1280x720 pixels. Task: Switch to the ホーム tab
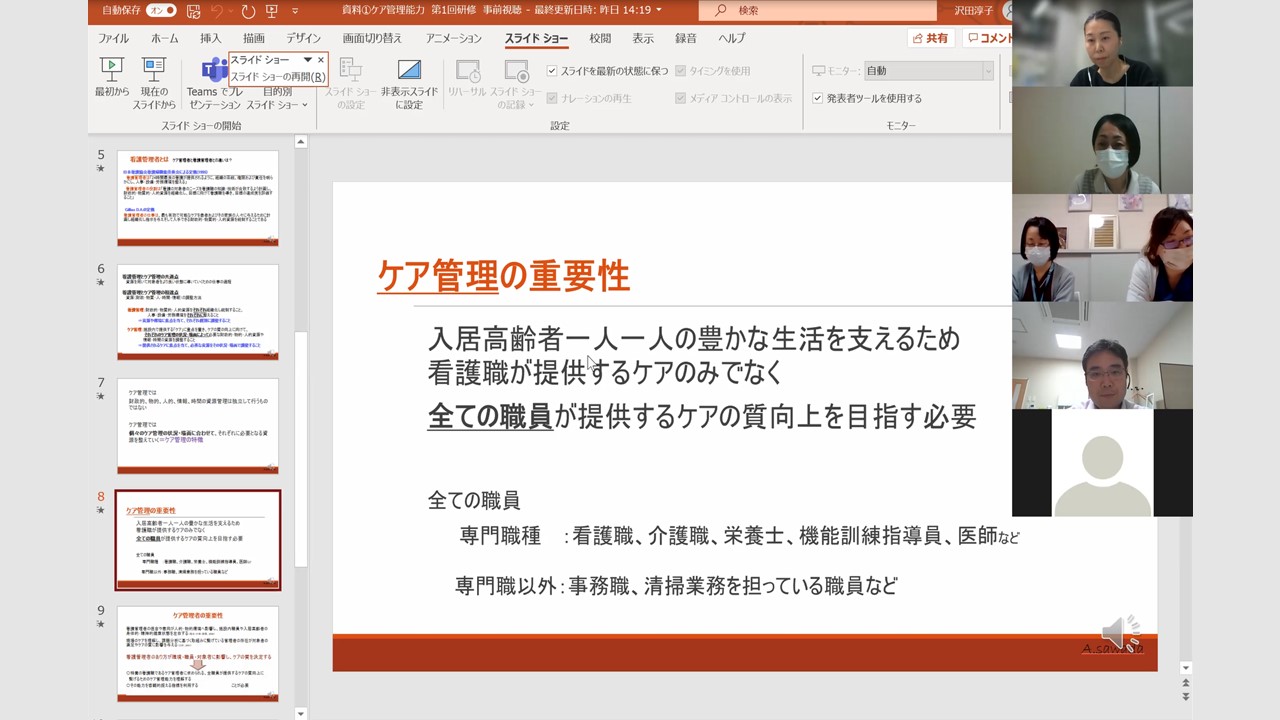click(x=165, y=38)
